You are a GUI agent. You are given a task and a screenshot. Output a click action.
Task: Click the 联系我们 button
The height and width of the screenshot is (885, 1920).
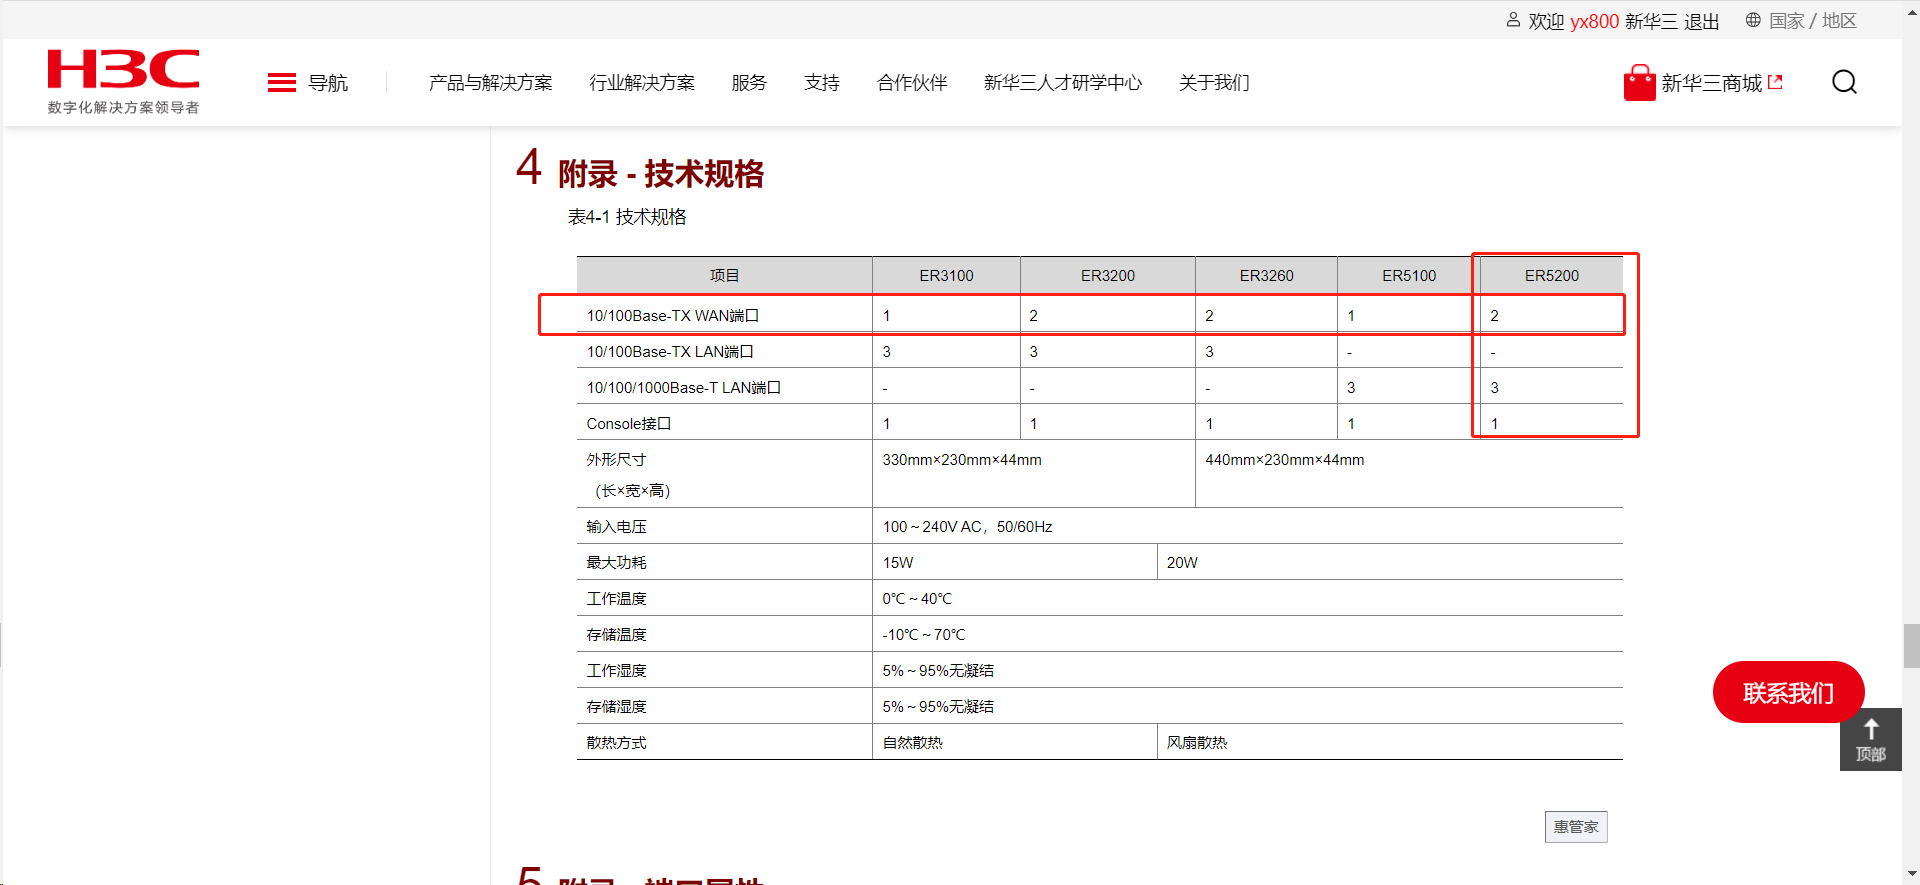1789,692
